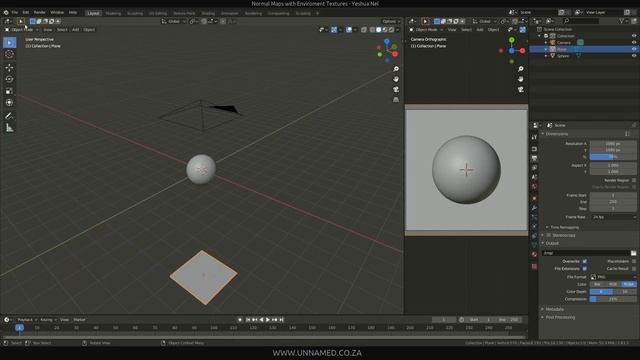Toggle visibility eye of Sphere in outliner
Screen dimensions: 640x360
pos(634,56)
